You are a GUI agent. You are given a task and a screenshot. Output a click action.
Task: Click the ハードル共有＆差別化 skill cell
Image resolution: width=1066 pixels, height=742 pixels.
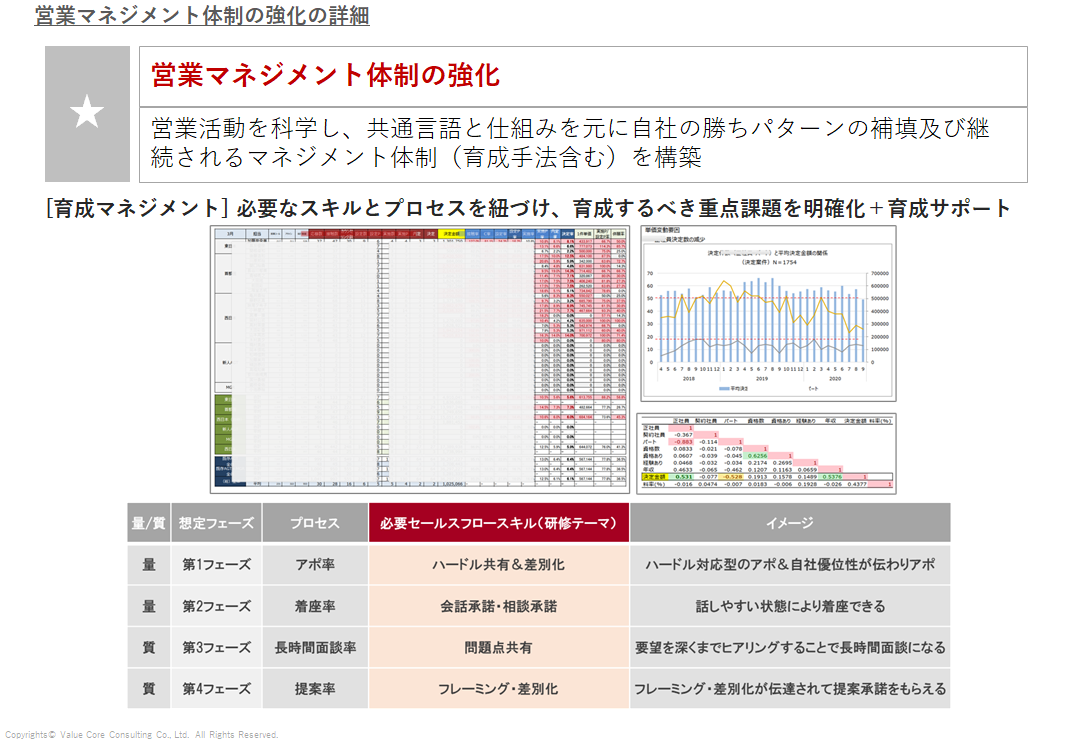[499, 565]
